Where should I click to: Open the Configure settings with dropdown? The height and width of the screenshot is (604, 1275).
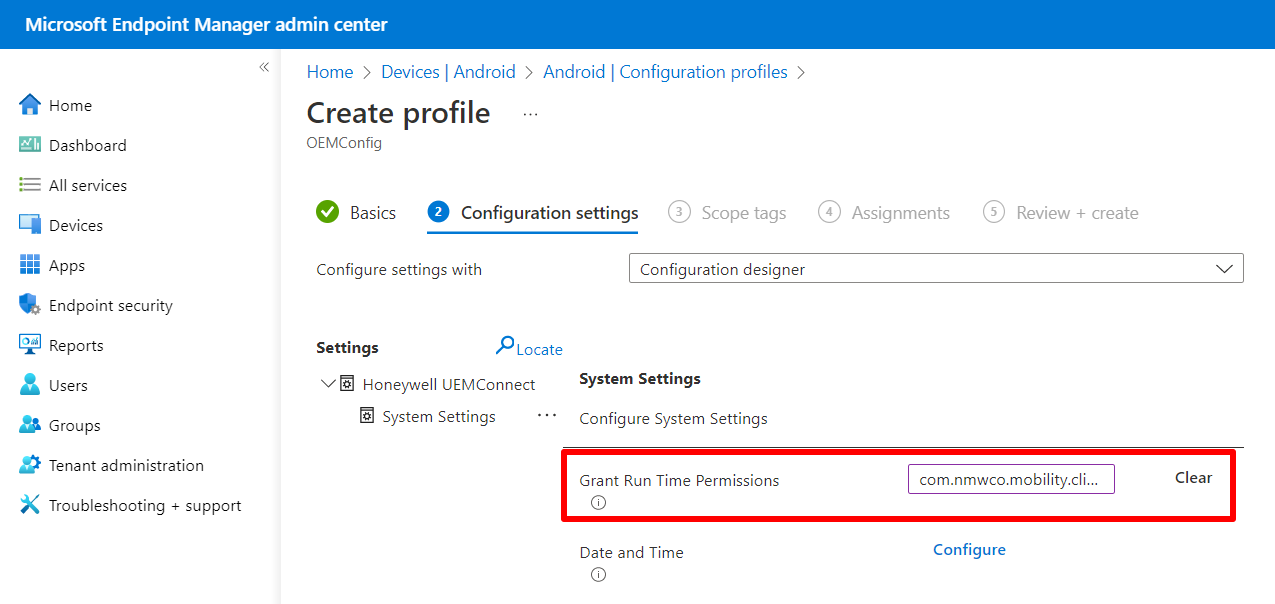point(936,269)
